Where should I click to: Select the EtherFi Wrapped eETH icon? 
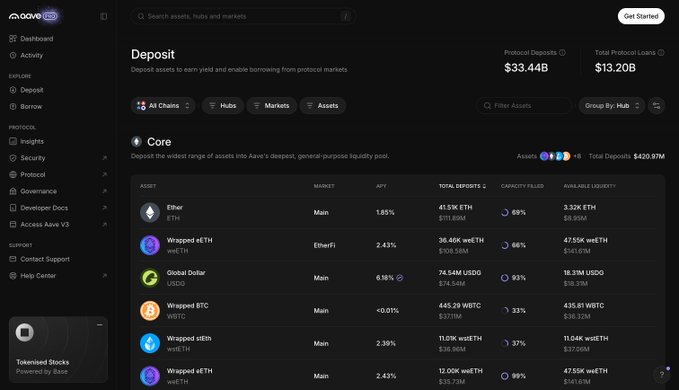(150, 245)
